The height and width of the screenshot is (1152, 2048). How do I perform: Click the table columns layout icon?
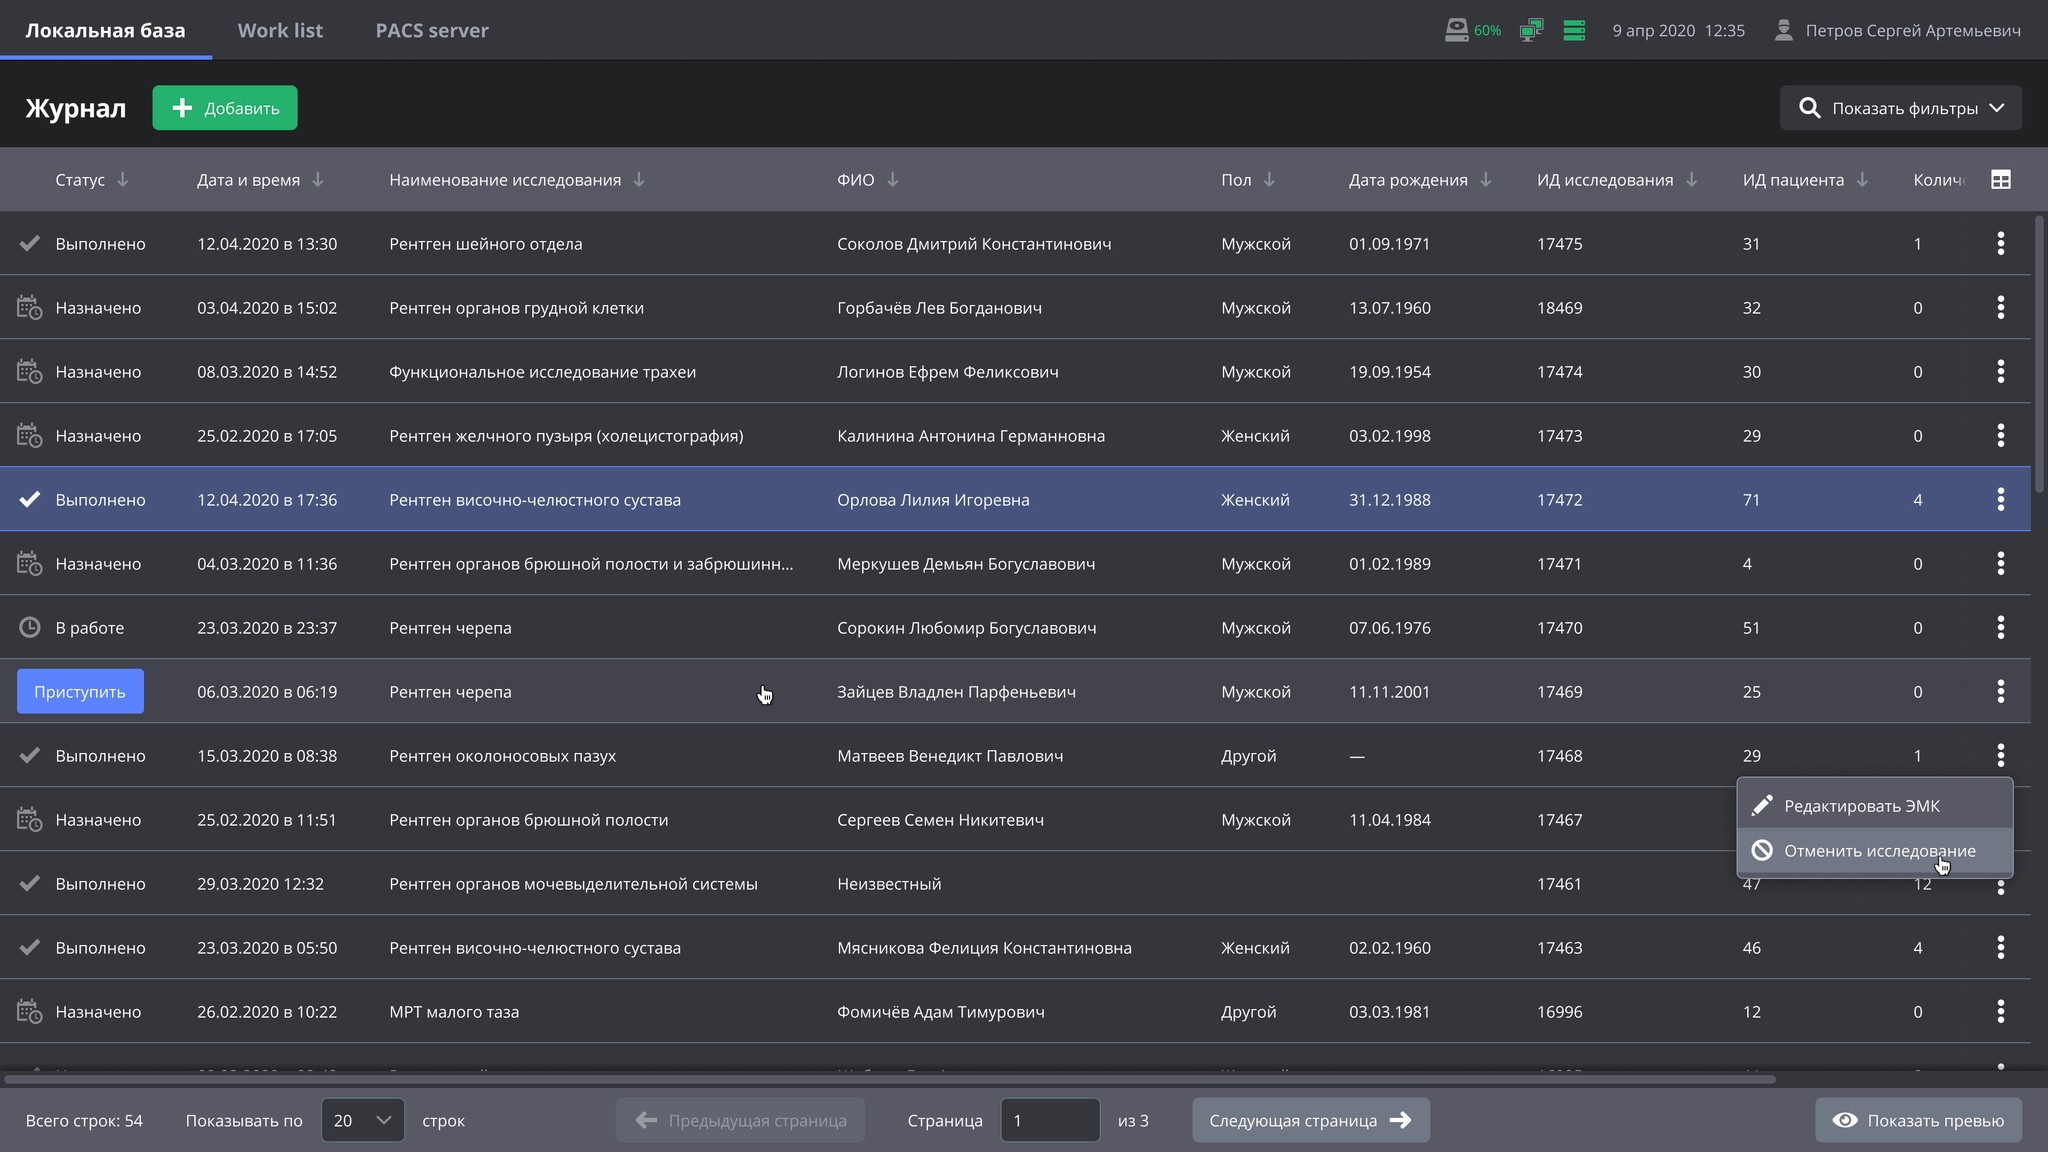point(2000,180)
